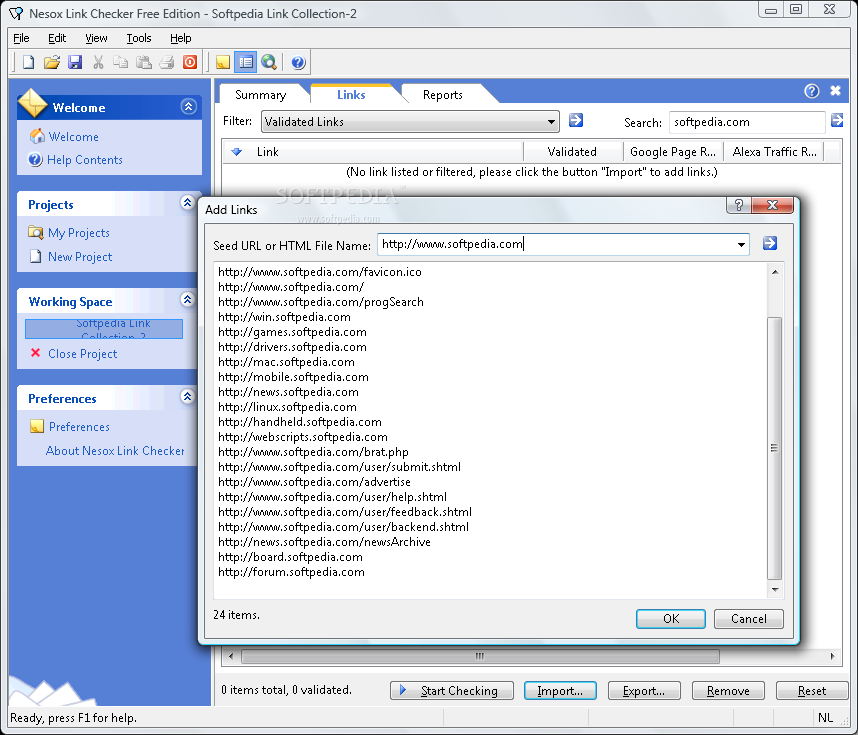Click the My Projects folder icon
This screenshot has height=735, width=858.
[x=36, y=233]
